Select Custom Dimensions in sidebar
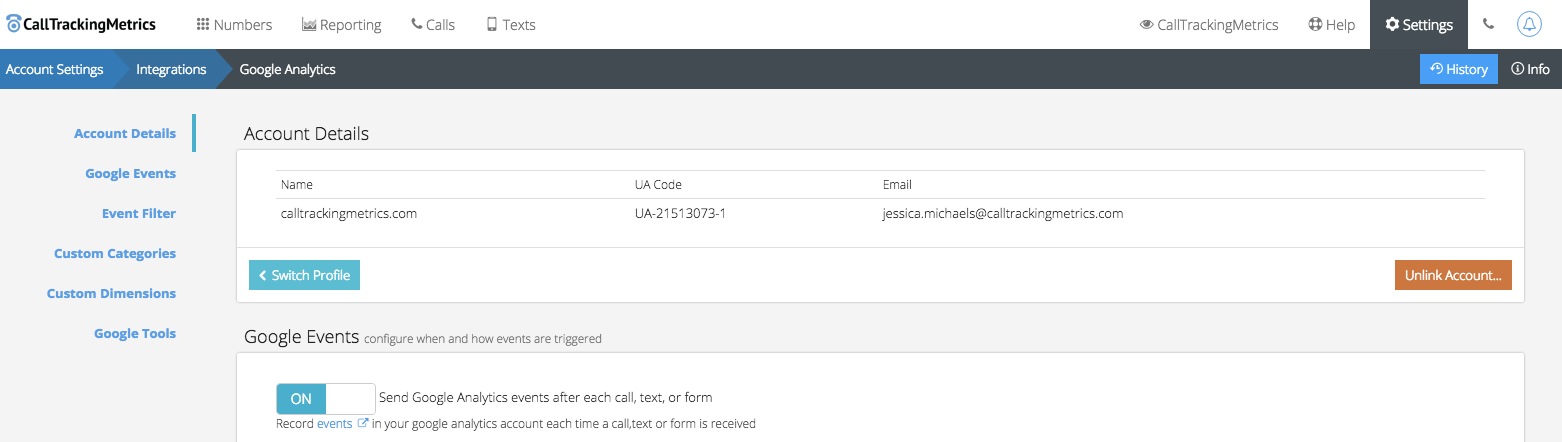The image size is (1562, 442). click(111, 293)
